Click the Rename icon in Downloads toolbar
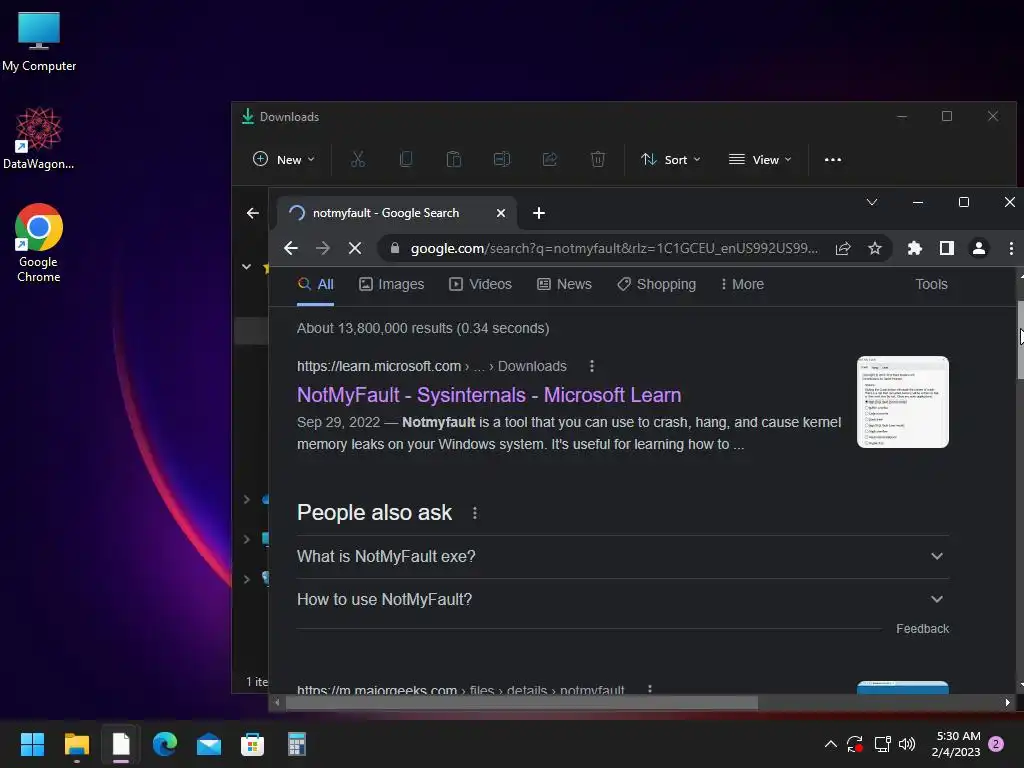 pos(502,159)
